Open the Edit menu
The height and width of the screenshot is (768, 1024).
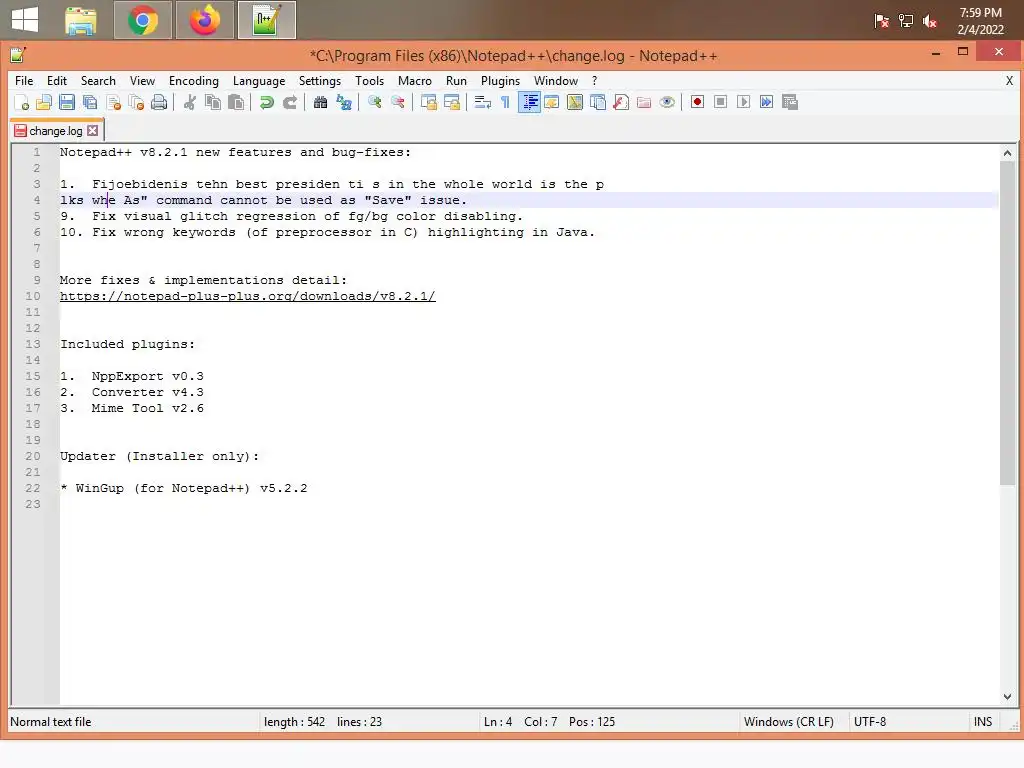pos(57,81)
